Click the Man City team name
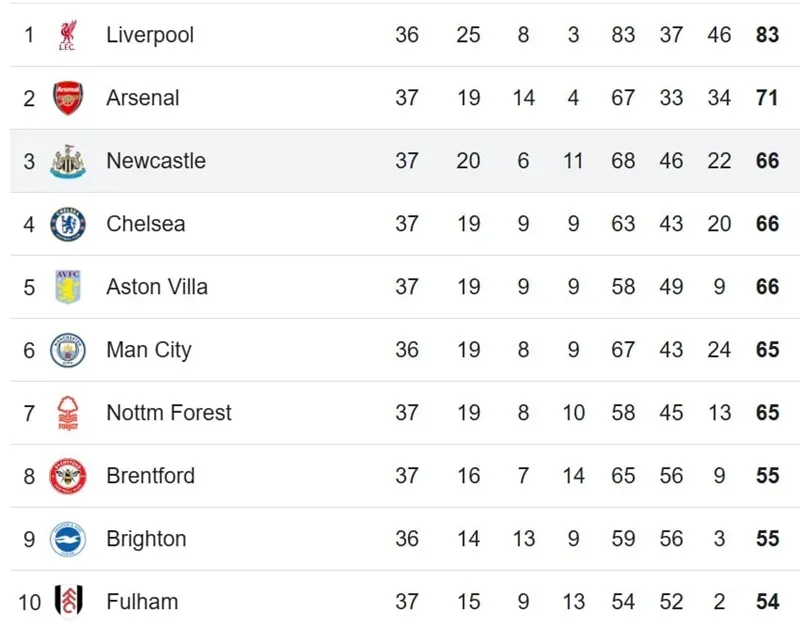 pyautogui.click(x=149, y=350)
